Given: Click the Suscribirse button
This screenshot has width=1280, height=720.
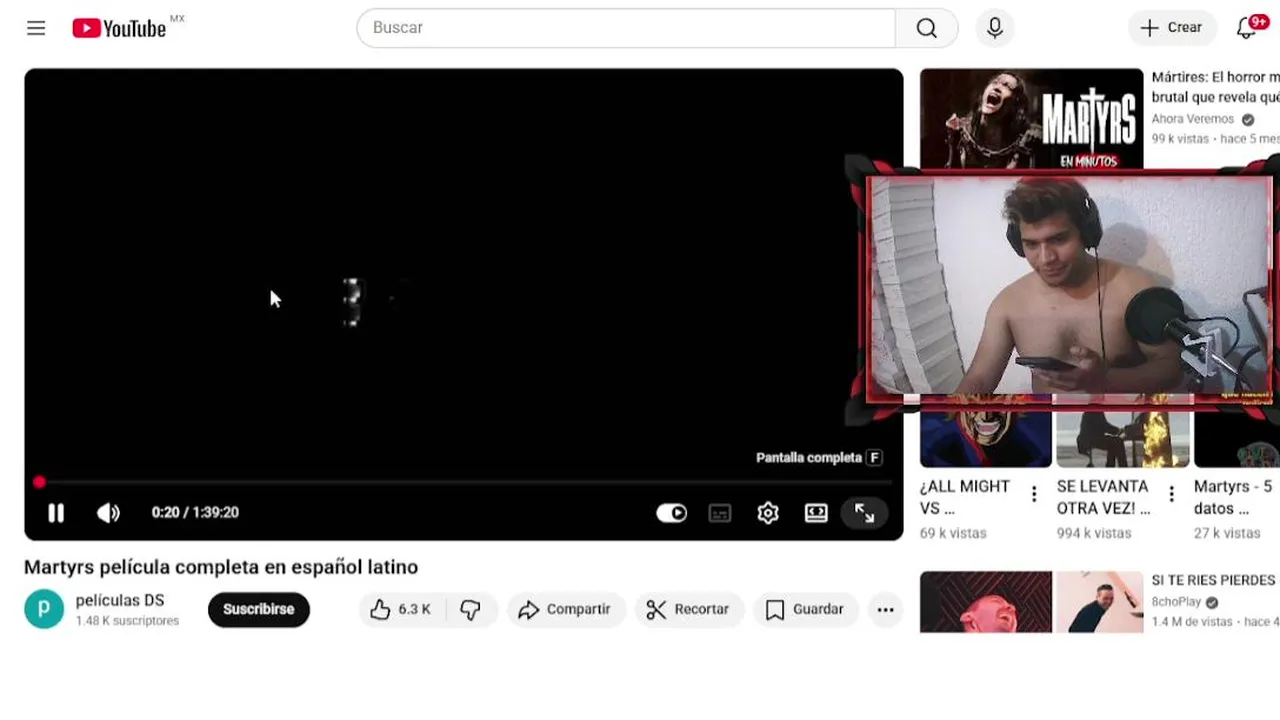Looking at the screenshot, I should (x=259, y=609).
